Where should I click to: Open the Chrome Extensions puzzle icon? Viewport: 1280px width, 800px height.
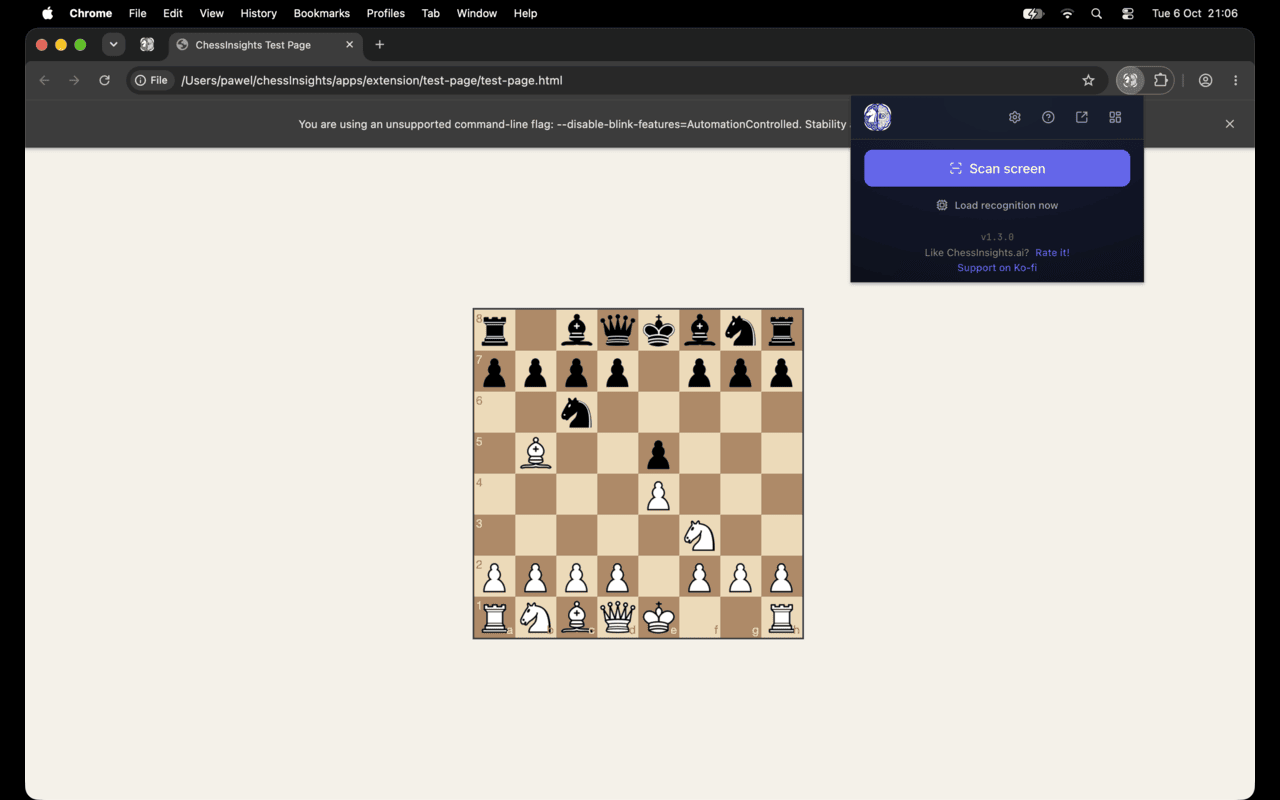1161,80
